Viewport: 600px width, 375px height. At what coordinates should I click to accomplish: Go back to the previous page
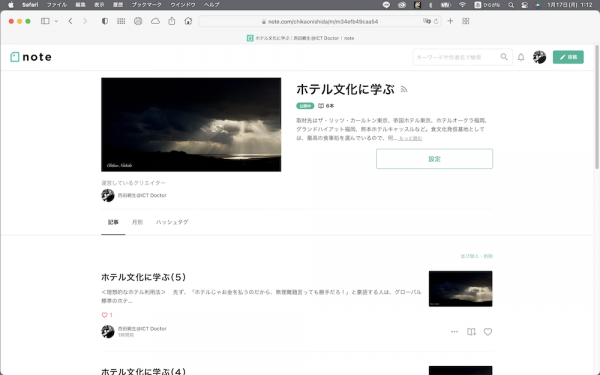pos(70,21)
